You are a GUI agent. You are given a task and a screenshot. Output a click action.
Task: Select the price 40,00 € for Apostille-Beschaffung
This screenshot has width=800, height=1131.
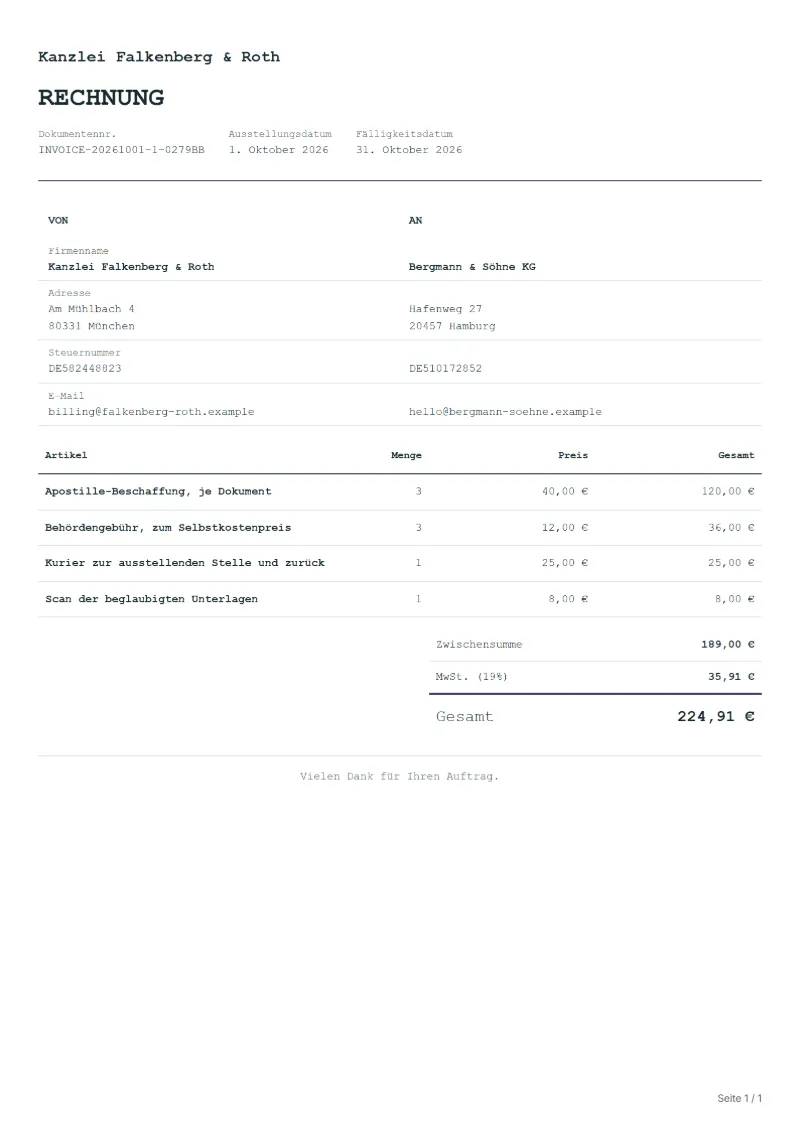pyautogui.click(x=565, y=491)
